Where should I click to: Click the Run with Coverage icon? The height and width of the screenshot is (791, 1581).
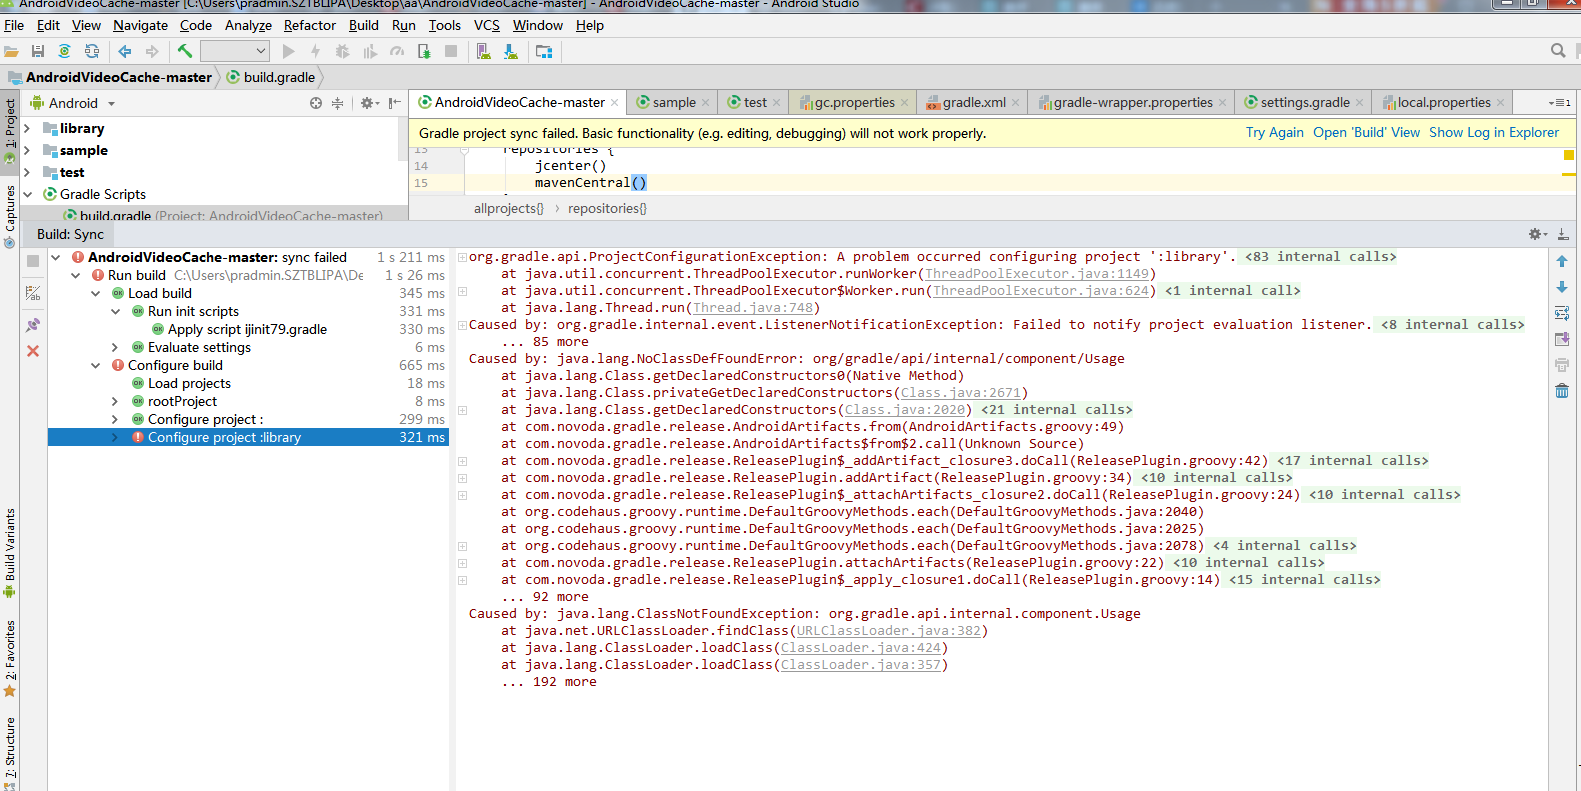pos(370,51)
